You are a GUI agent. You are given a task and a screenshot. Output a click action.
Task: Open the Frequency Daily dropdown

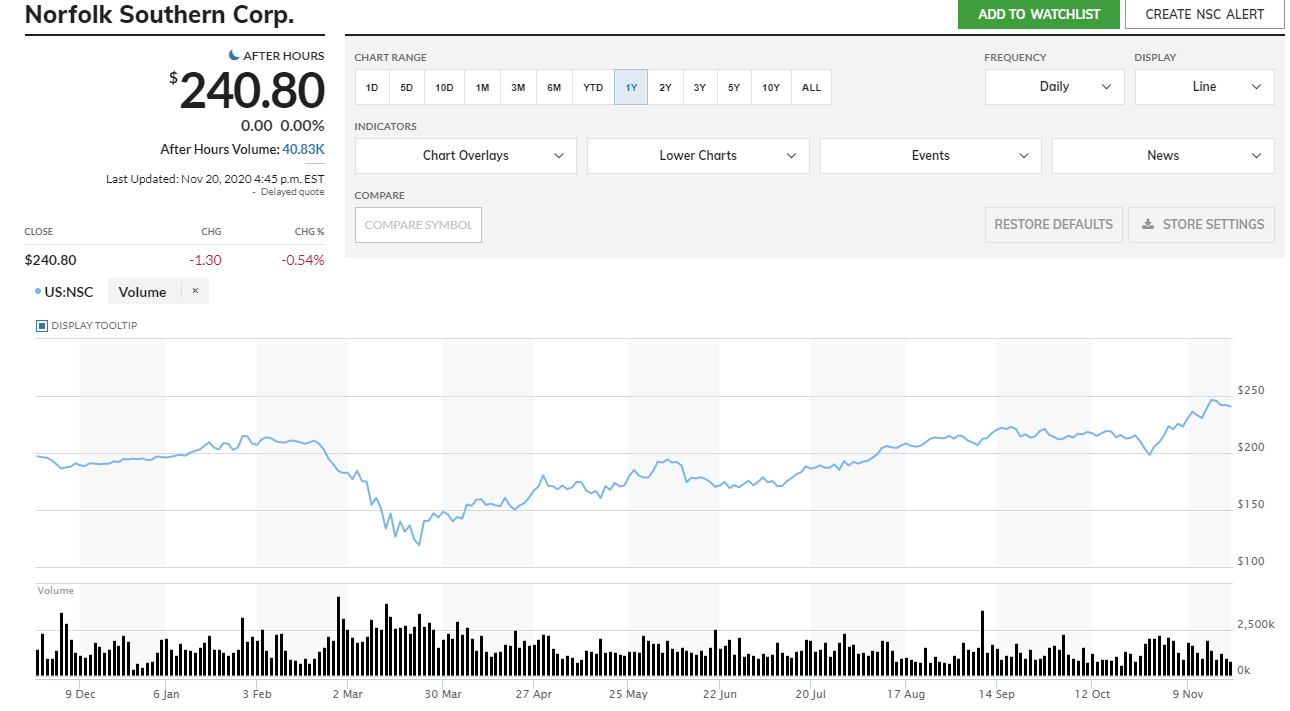point(1054,87)
